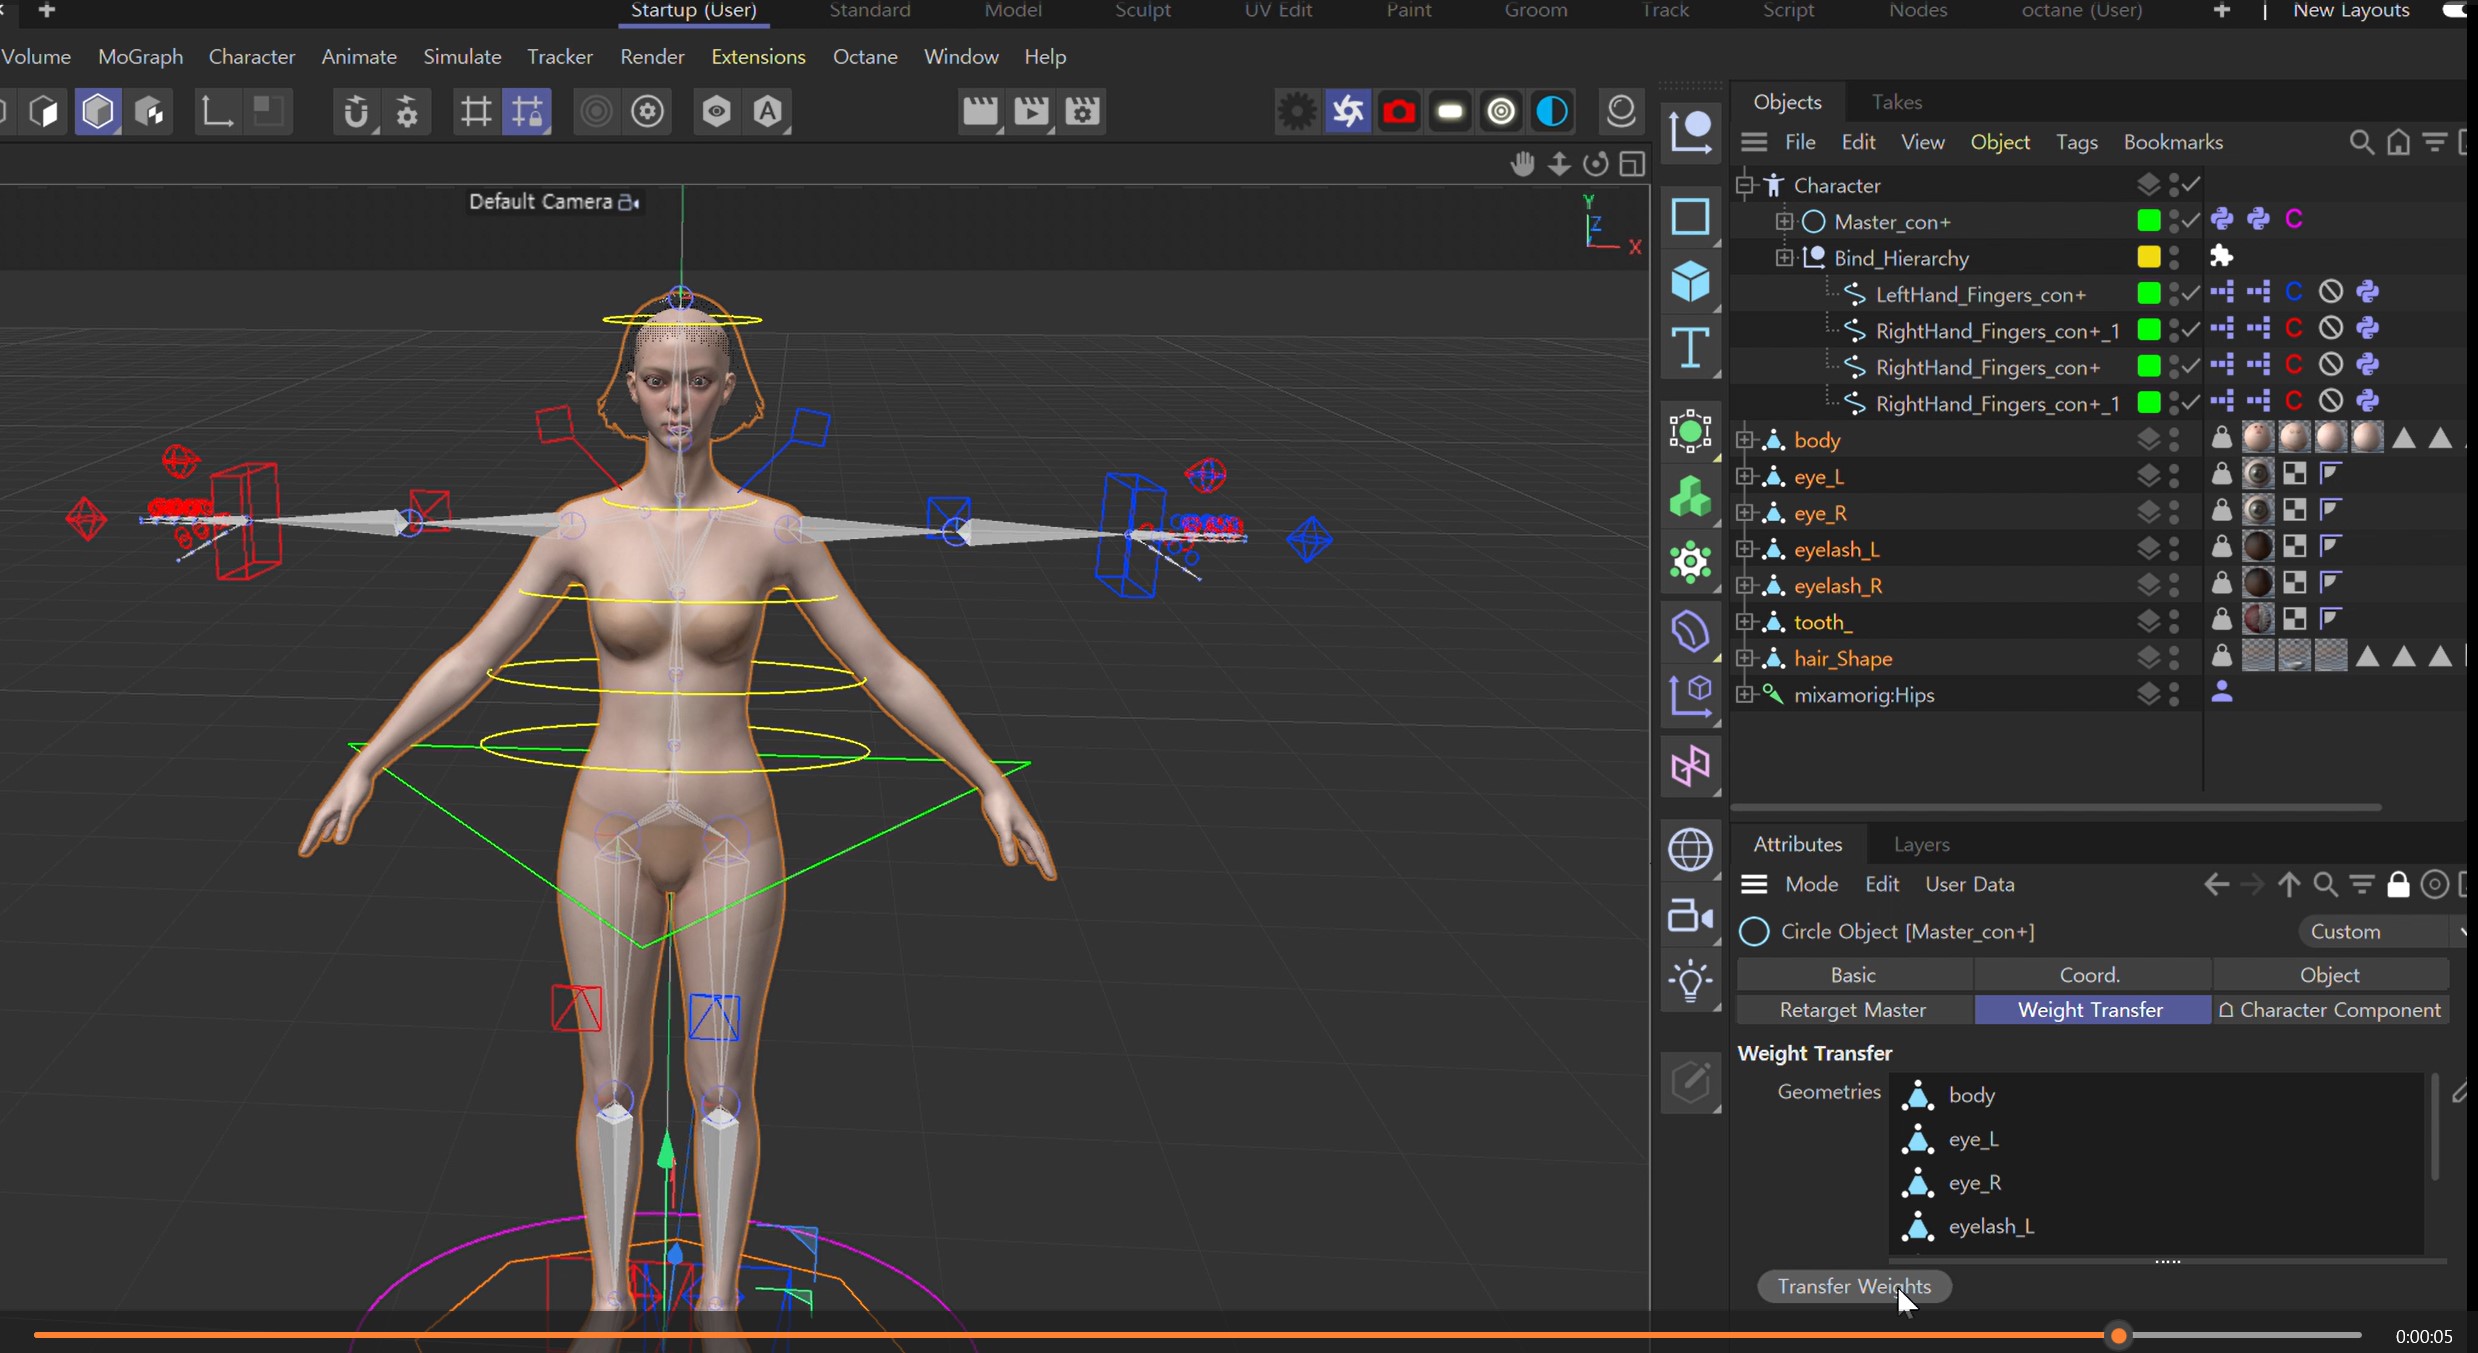
Task: Toggle enable checkmark on LeftHand_Fingers_con+
Action: click(2191, 294)
